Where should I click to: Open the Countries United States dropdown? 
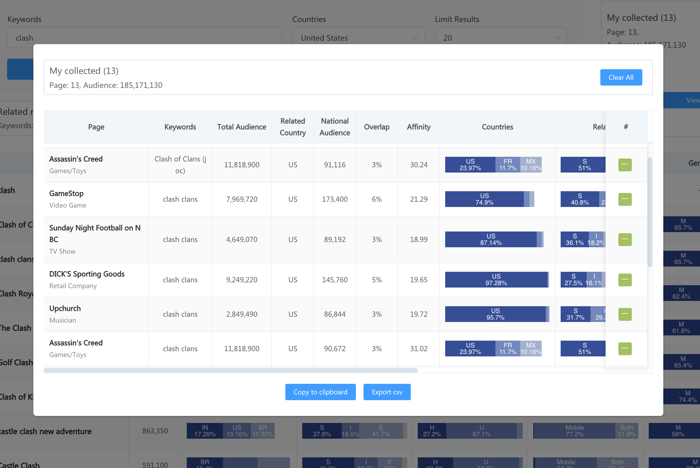coord(358,38)
